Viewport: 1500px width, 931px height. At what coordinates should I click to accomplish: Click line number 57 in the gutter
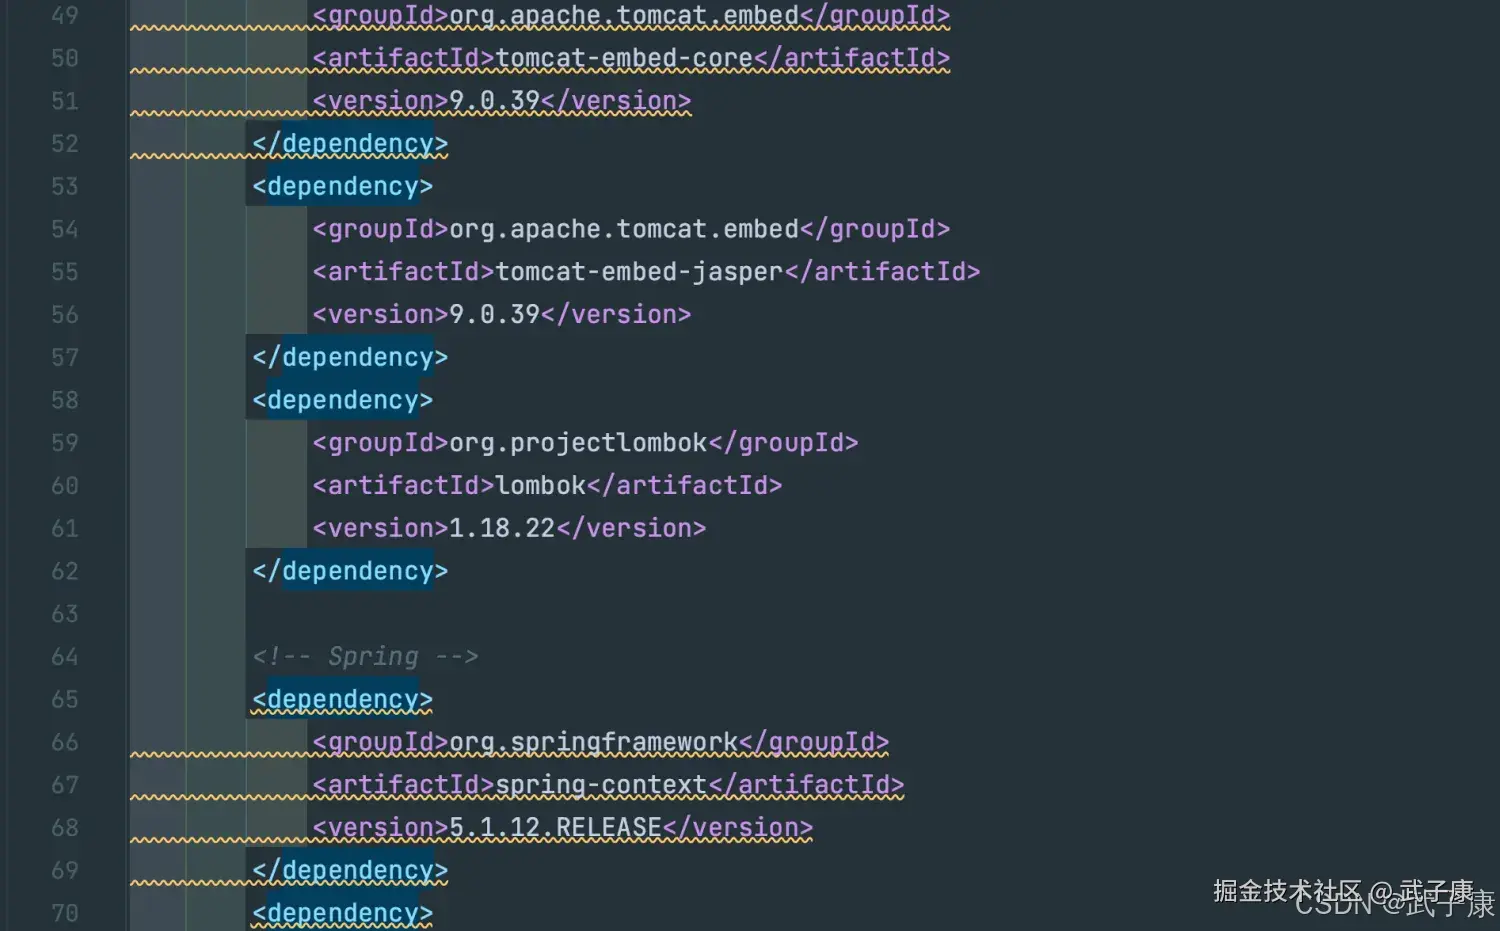tap(65, 358)
